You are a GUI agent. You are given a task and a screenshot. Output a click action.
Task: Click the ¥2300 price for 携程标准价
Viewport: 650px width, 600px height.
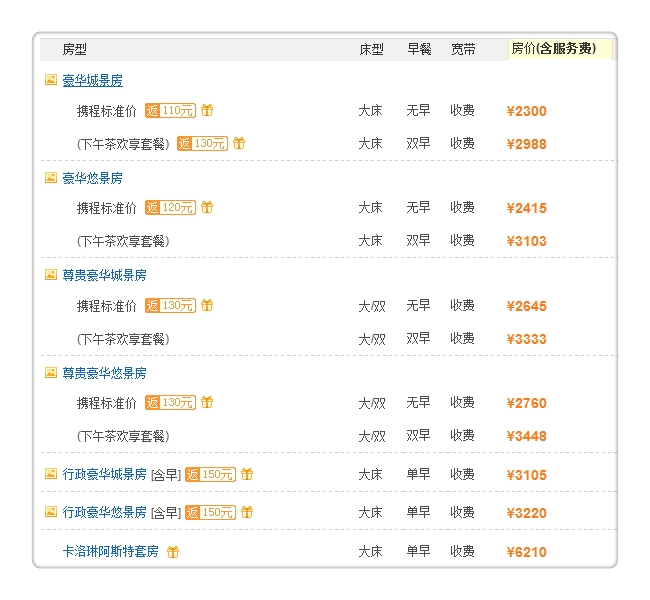tap(527, 111)
